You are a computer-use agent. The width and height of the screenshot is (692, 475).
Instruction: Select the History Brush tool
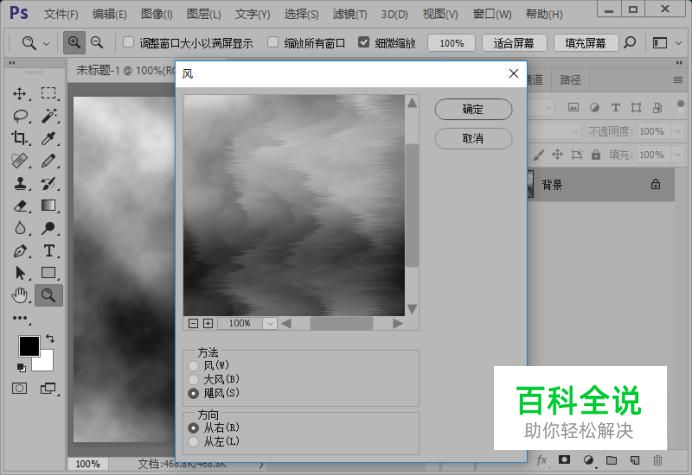[x=49, y=183]
